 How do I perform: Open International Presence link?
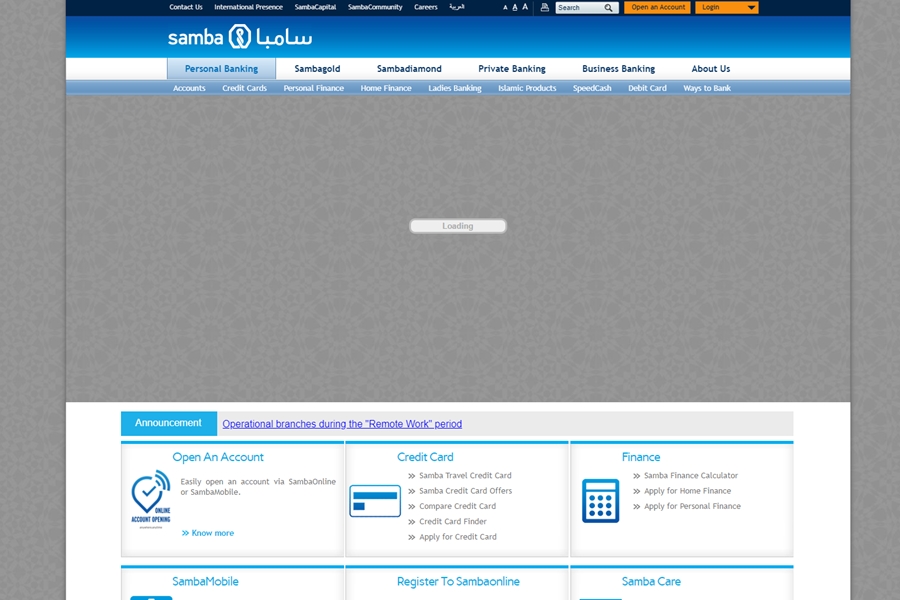click(x=249, y=7)
